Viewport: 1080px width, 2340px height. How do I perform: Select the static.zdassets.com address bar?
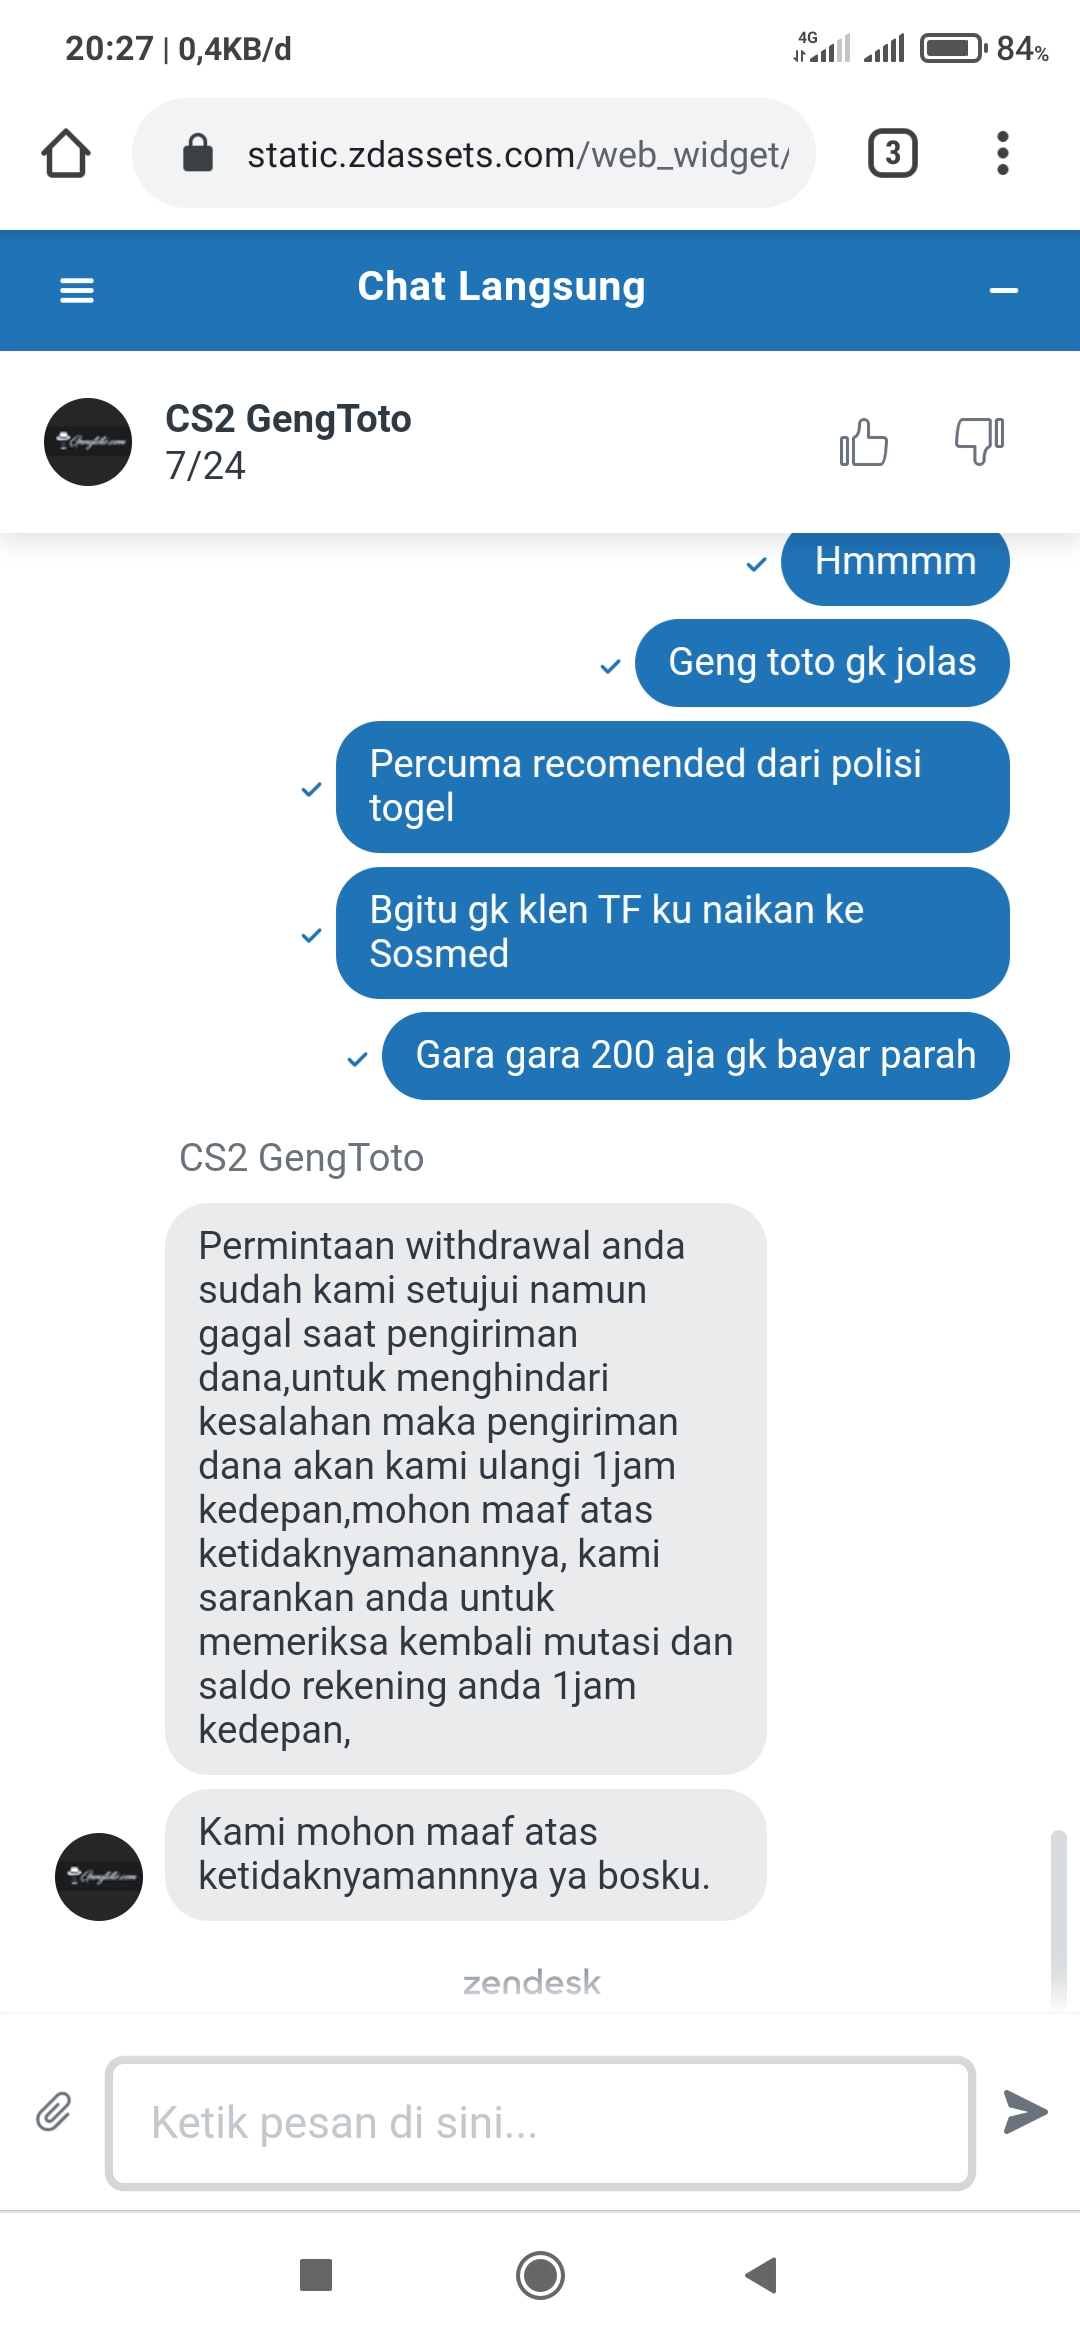[x=474, y=153]
